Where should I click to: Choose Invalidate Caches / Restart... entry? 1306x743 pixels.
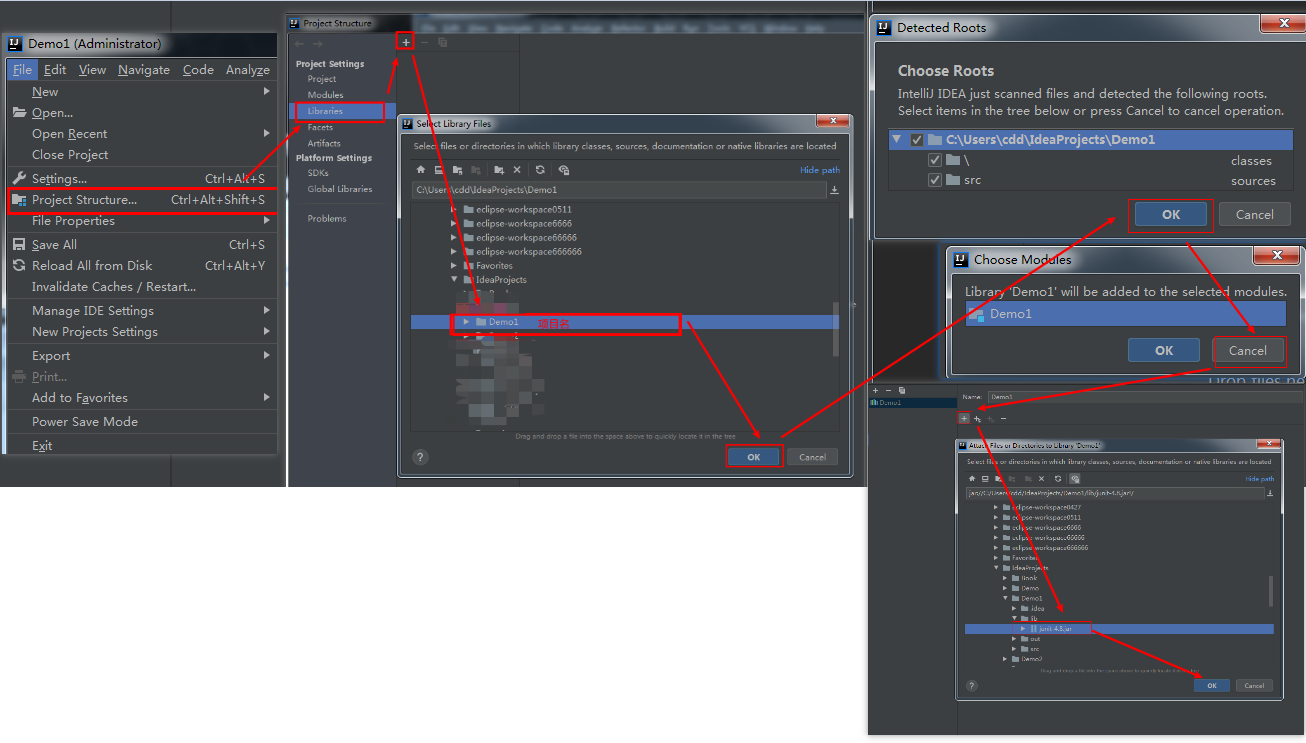(140, 286)
